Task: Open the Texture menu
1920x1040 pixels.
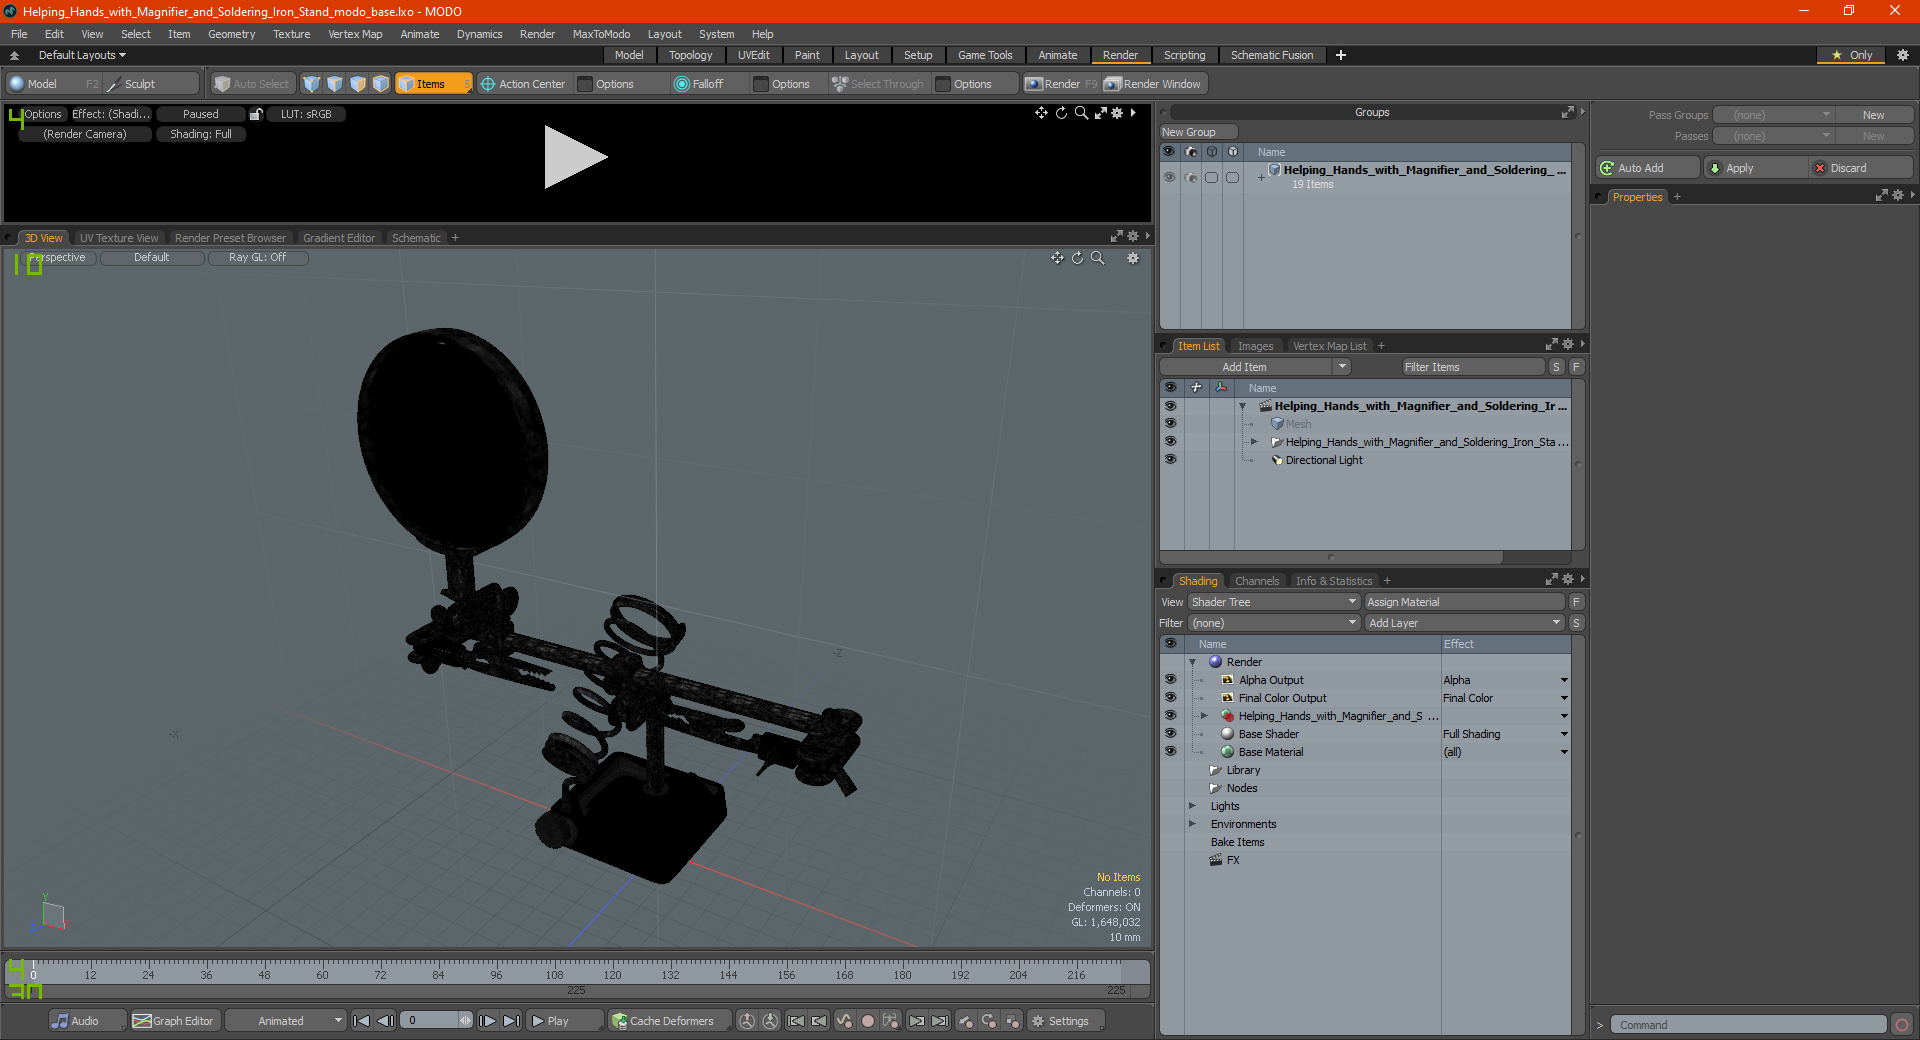Action: (291, 34)
